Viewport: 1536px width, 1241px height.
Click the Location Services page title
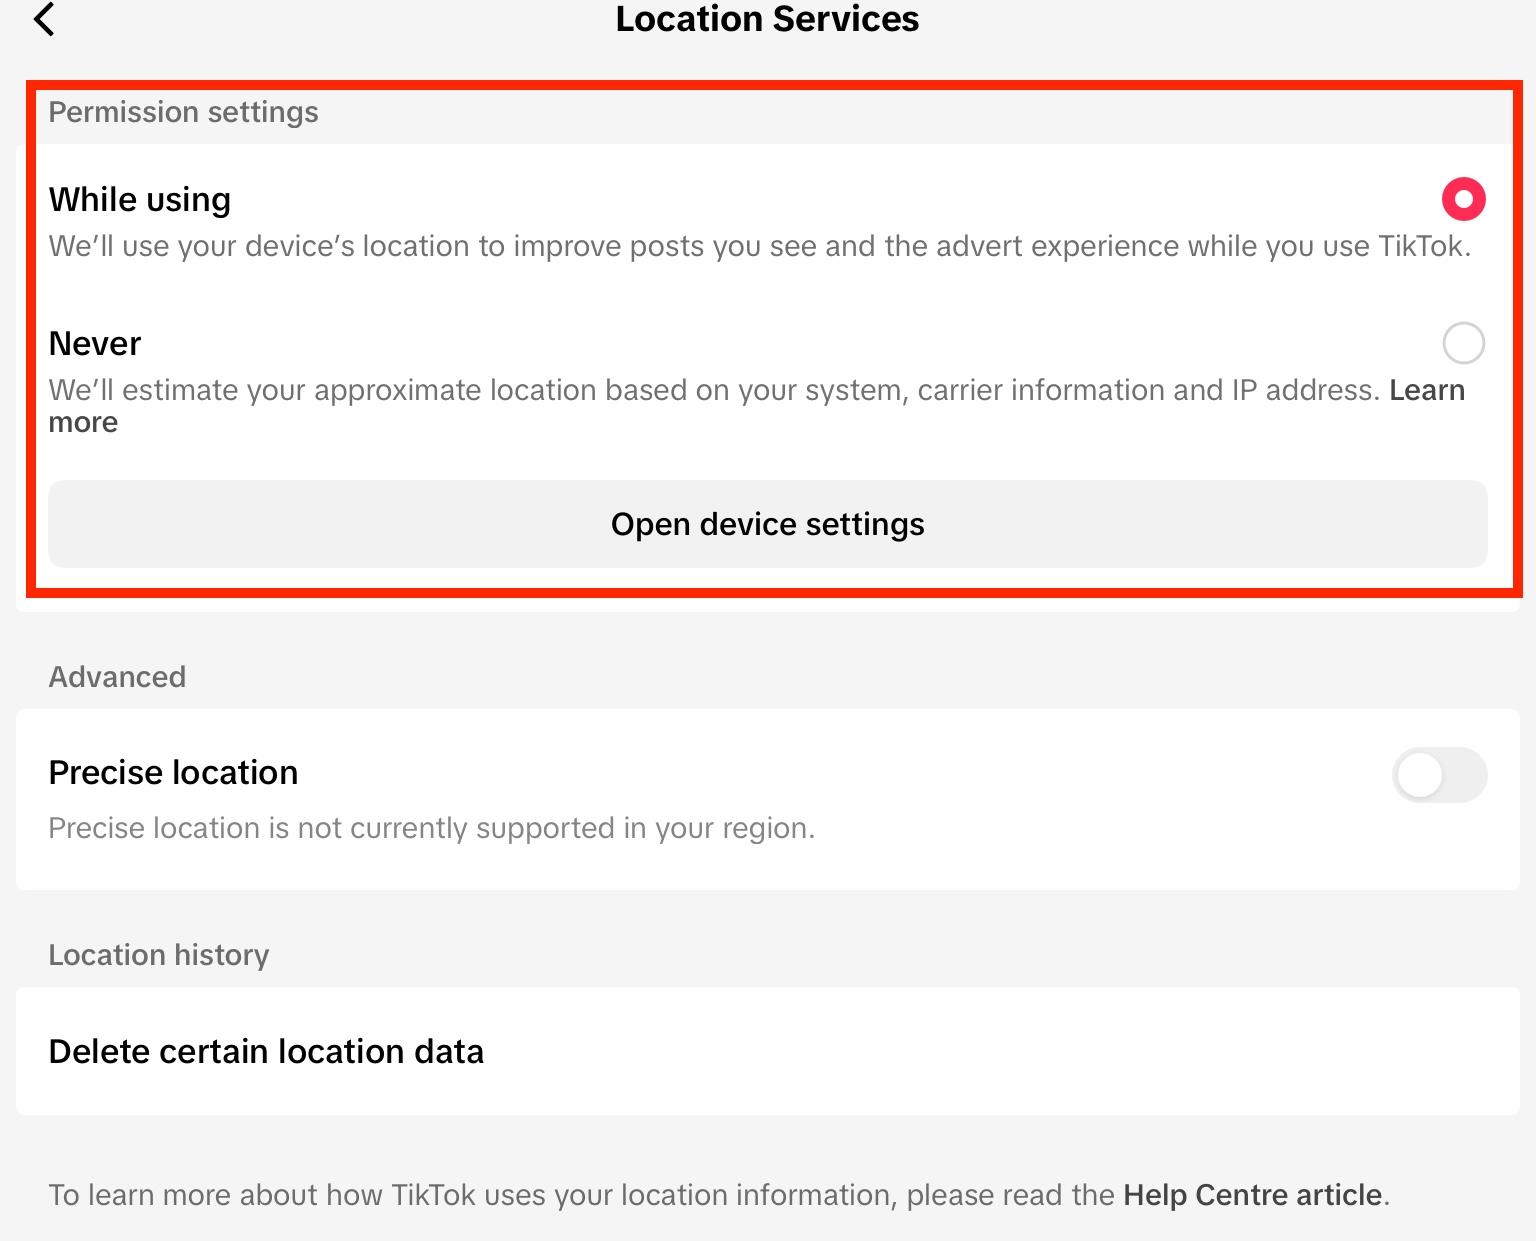click(767, 19)
